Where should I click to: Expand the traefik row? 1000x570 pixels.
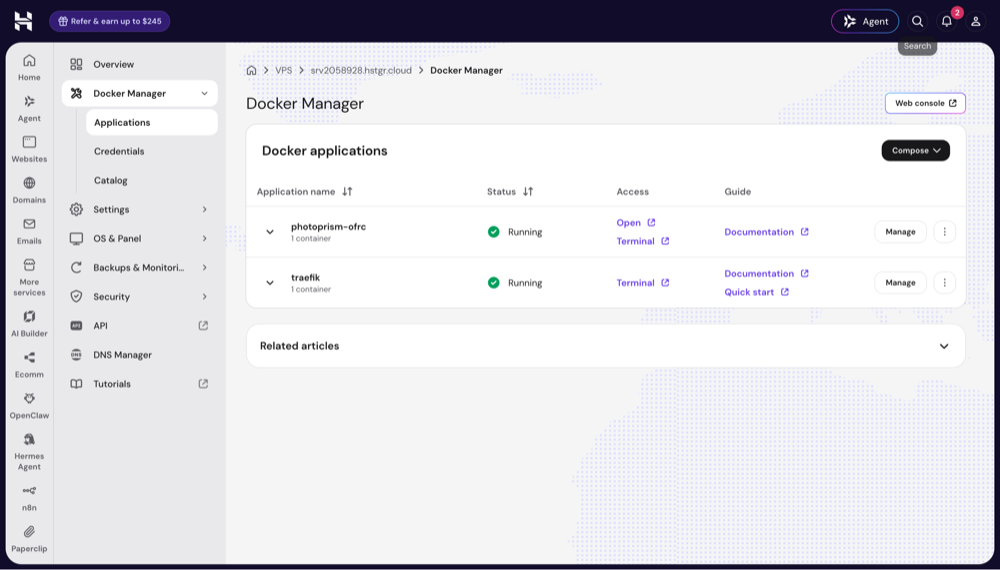pos(270,282)
